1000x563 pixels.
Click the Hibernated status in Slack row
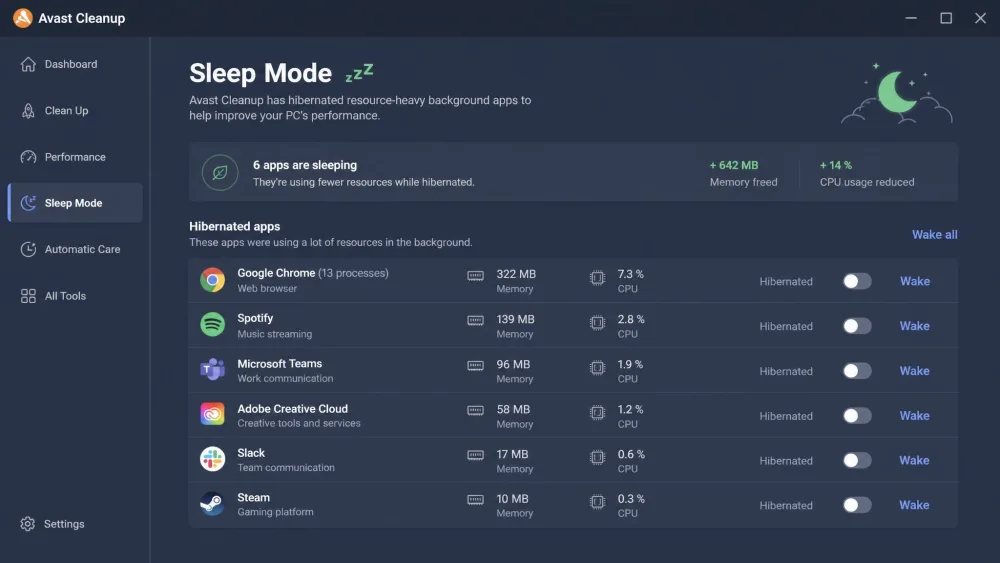pyautogui.click(x=786, y=460)
